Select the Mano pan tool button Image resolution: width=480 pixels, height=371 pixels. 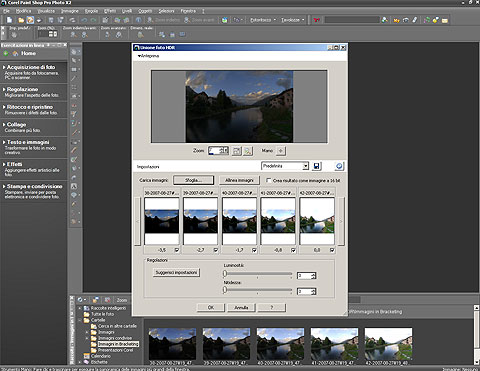point(281,151)
